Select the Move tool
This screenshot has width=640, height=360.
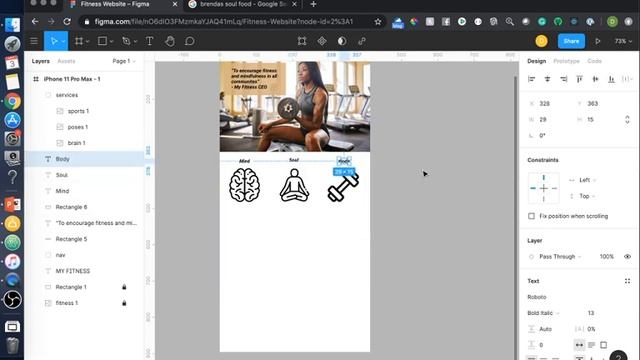click(x=53, y=41)
